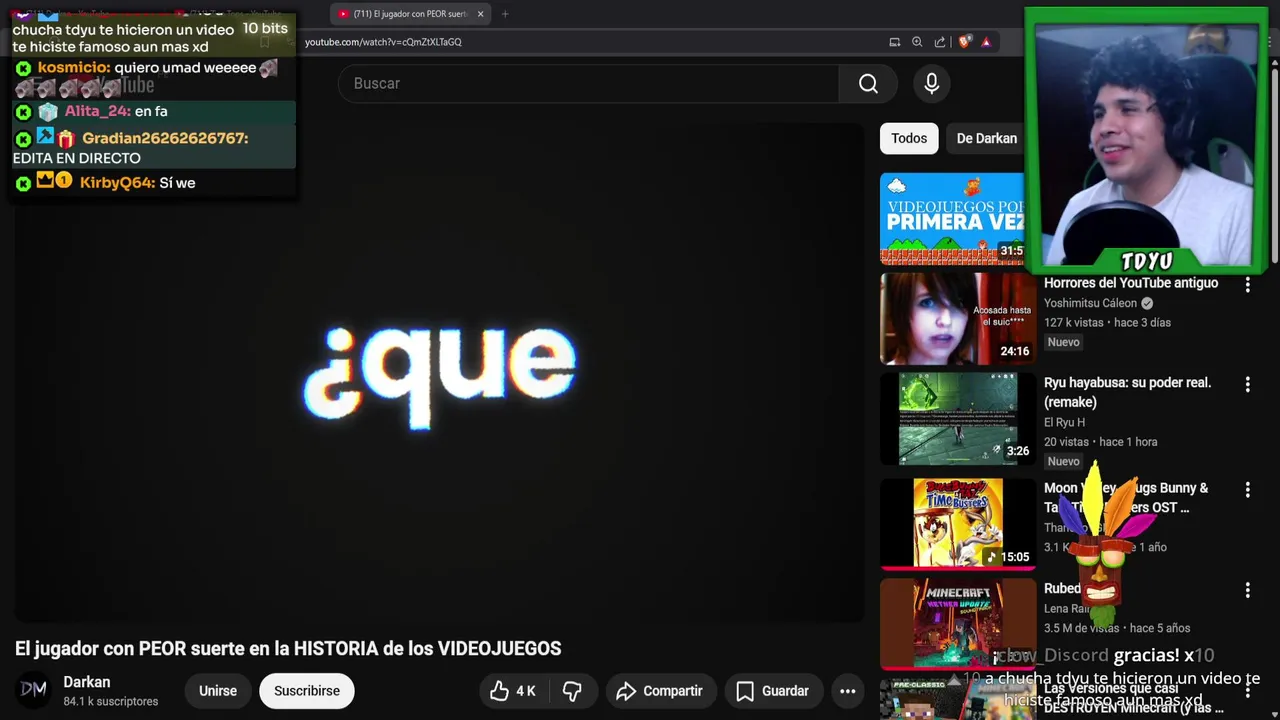Open Videojuegos por primera vez thumbnail
Screen dimensions: 1280x720
pos(952,218)
